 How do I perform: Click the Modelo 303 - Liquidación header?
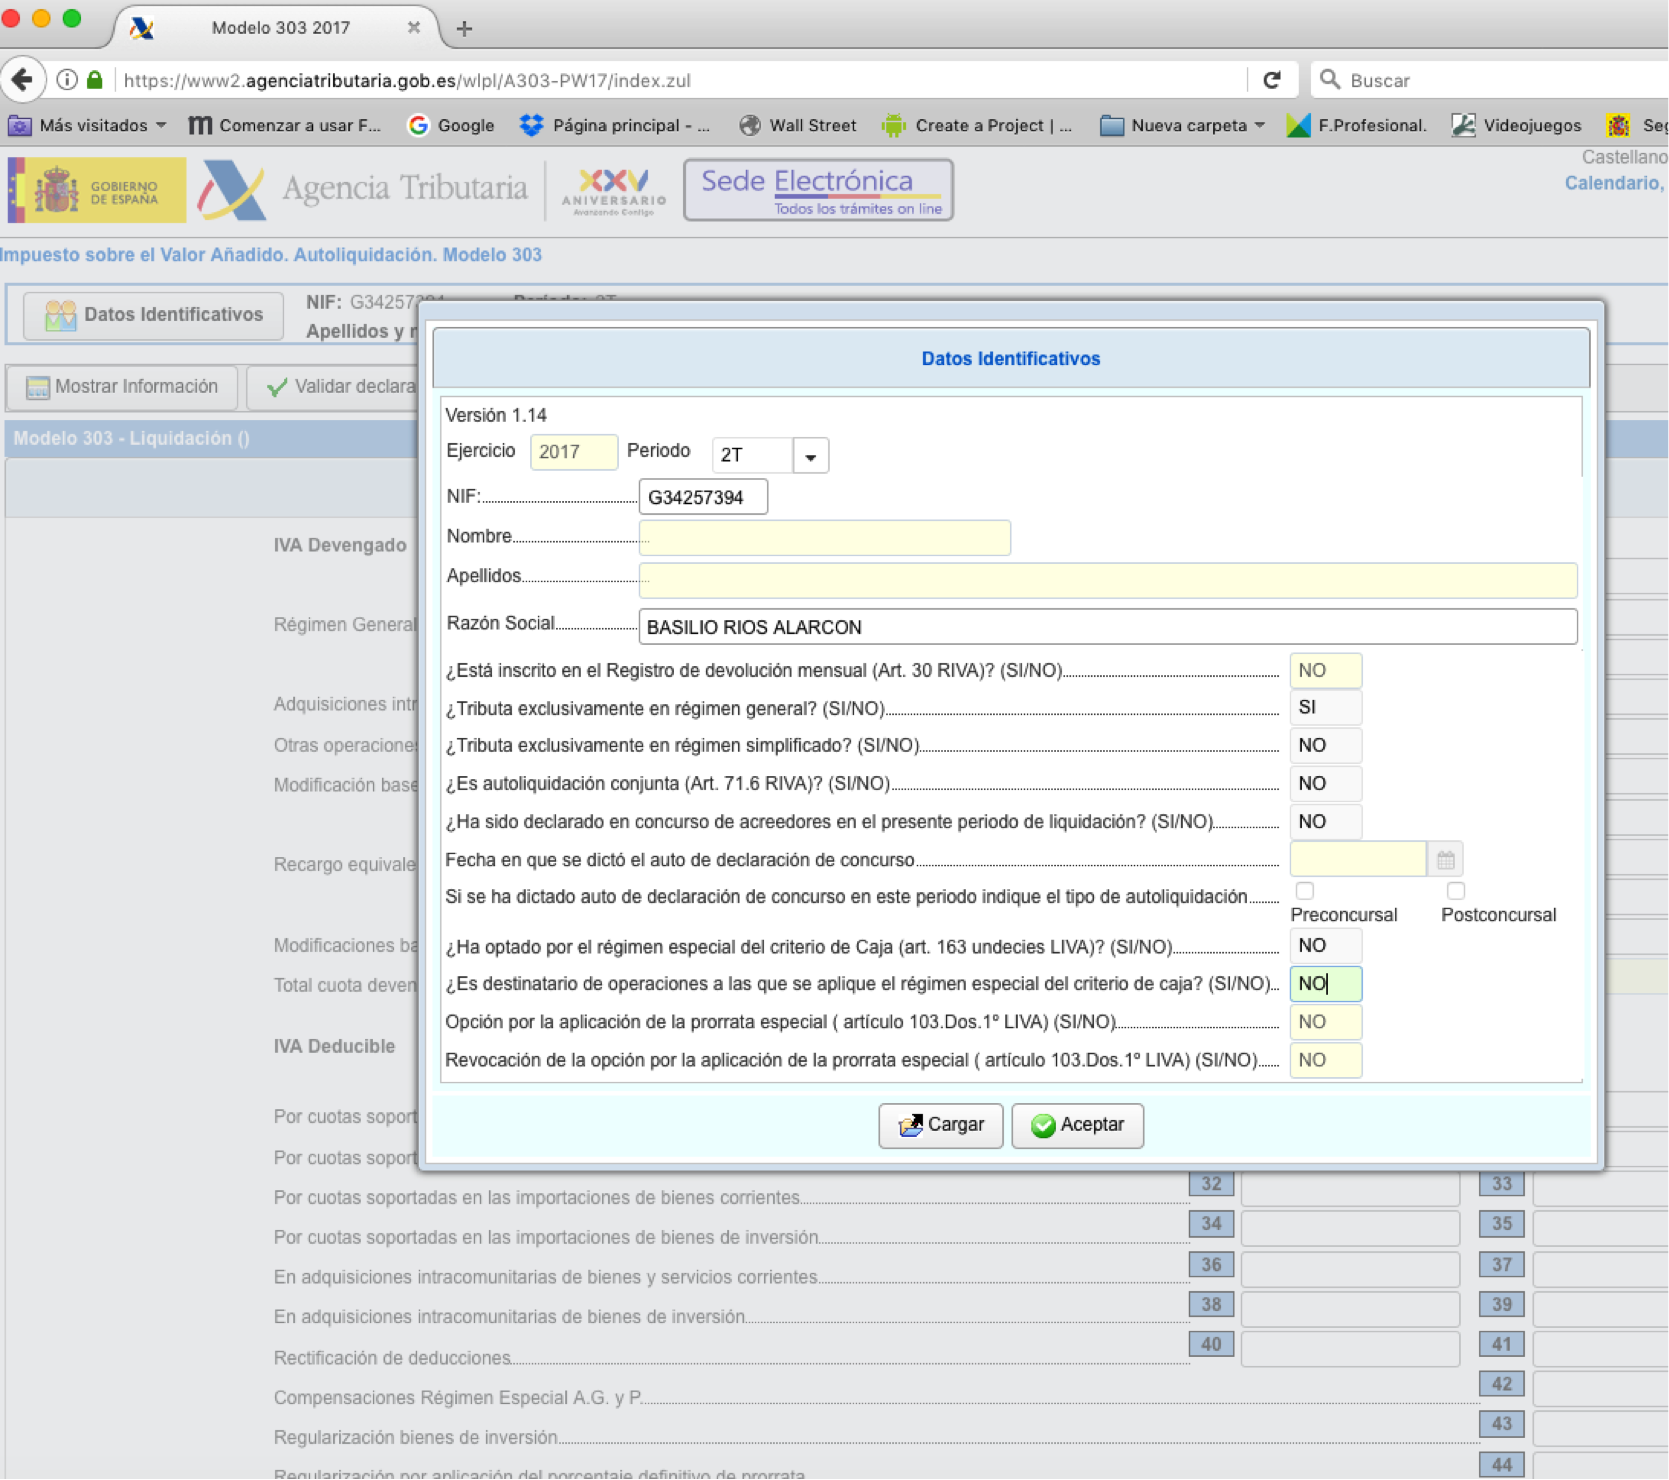pos(131,439)
